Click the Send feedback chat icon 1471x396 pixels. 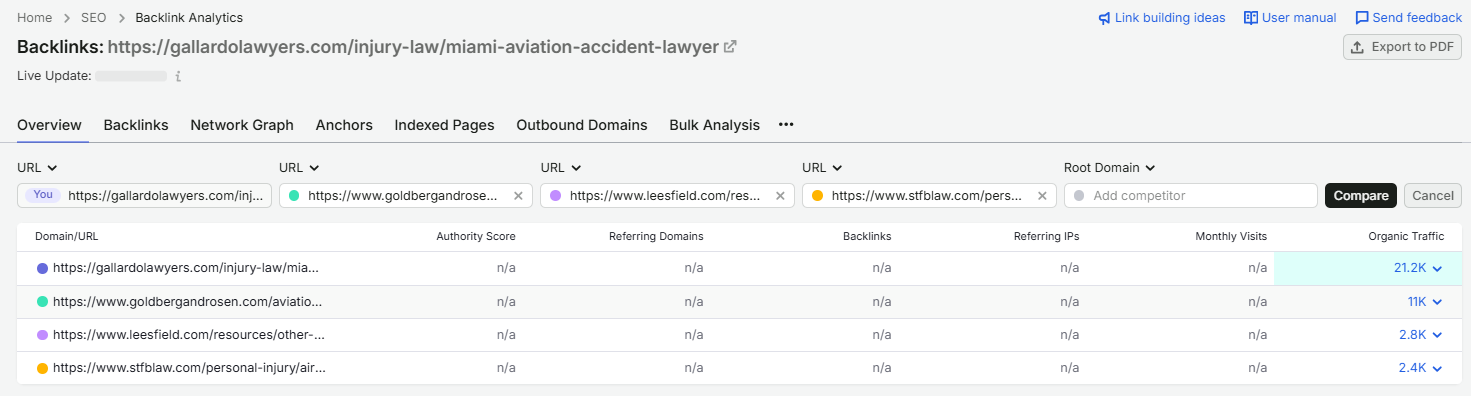click(x=1362, y=18)
